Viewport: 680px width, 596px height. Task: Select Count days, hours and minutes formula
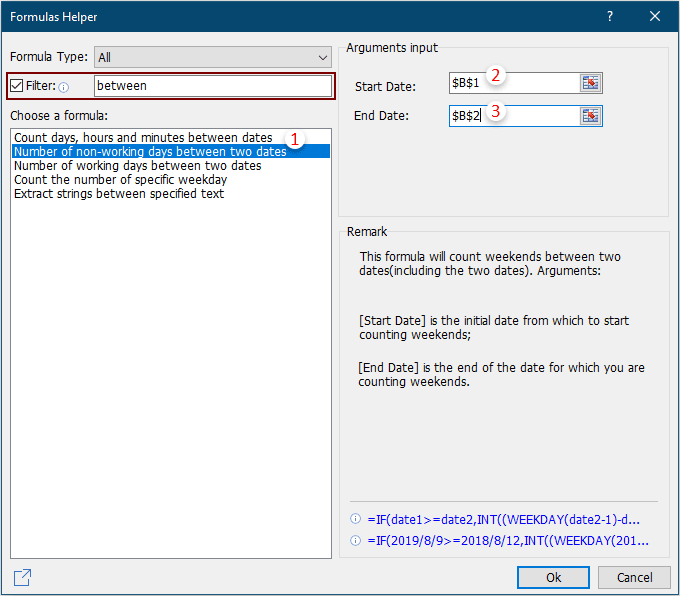coord(143,137)
